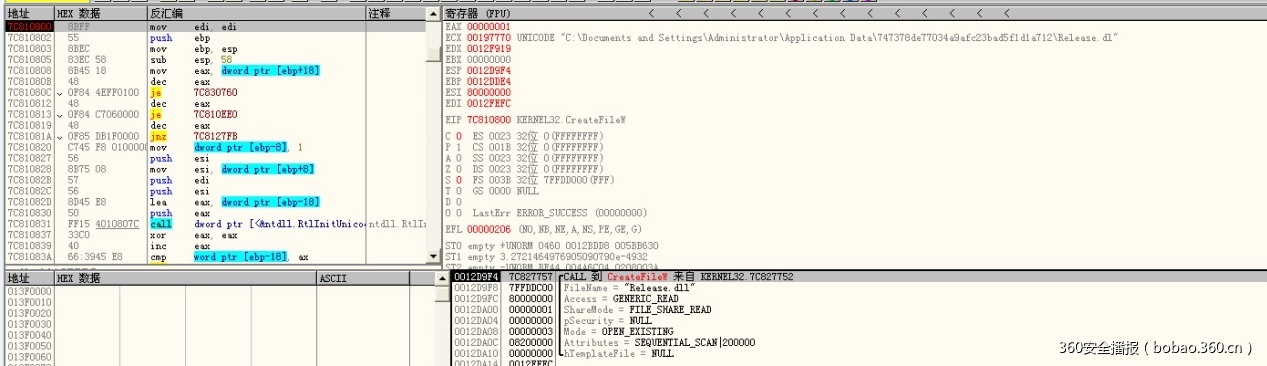Select the P flag row with CS 001B
This screenshot has height=366, width=1267.
(524, 147)
